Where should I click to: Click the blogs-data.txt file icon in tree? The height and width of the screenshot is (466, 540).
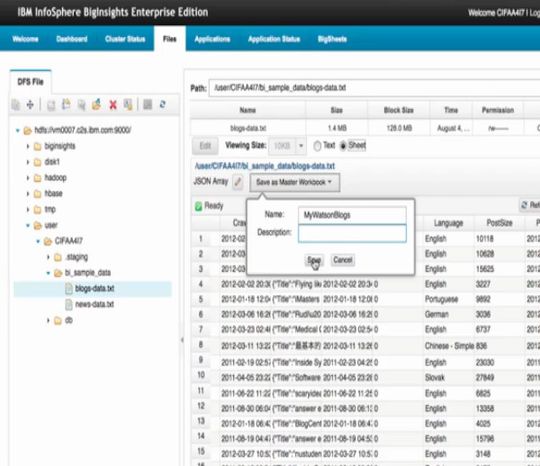tap(69, 289)
